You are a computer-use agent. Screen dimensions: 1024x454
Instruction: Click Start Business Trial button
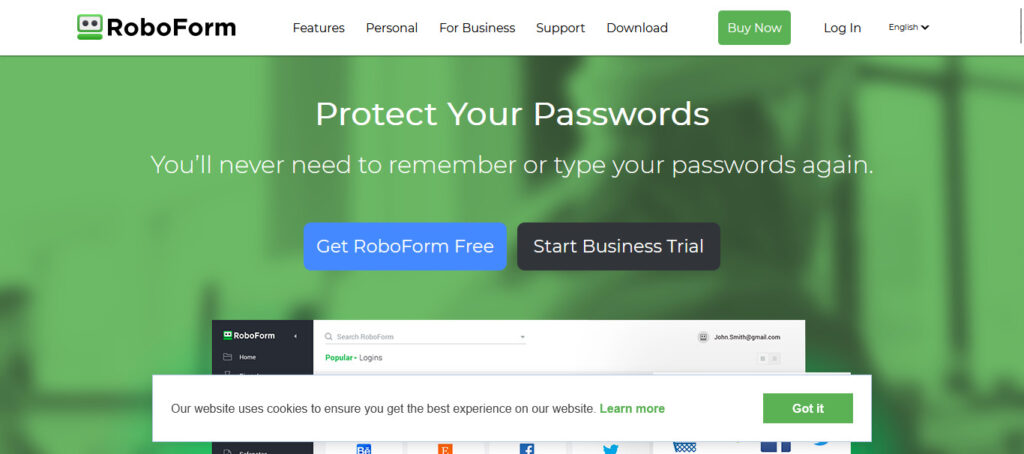pos(618,246)
